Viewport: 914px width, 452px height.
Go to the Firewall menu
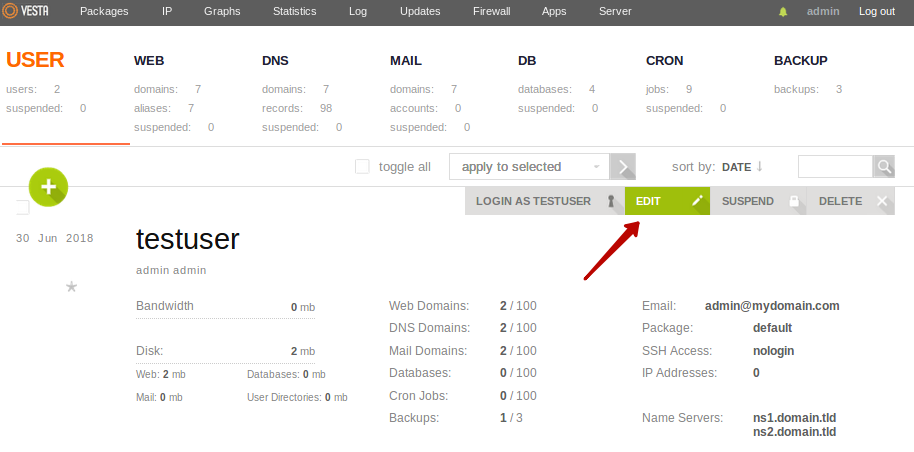[x=491, y=12]
